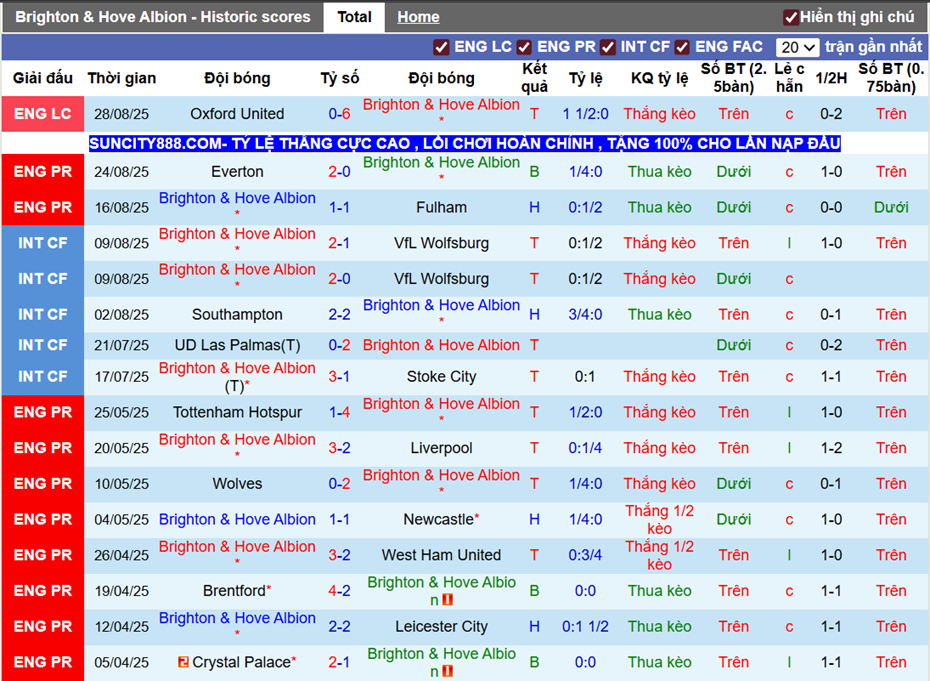
Task: Click Wolves team name
Action: pyautogui.click(x=237, y=483)
